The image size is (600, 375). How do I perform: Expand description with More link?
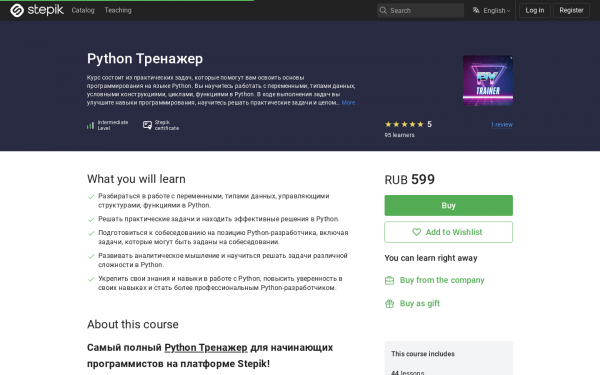click(x=348, y=103)
